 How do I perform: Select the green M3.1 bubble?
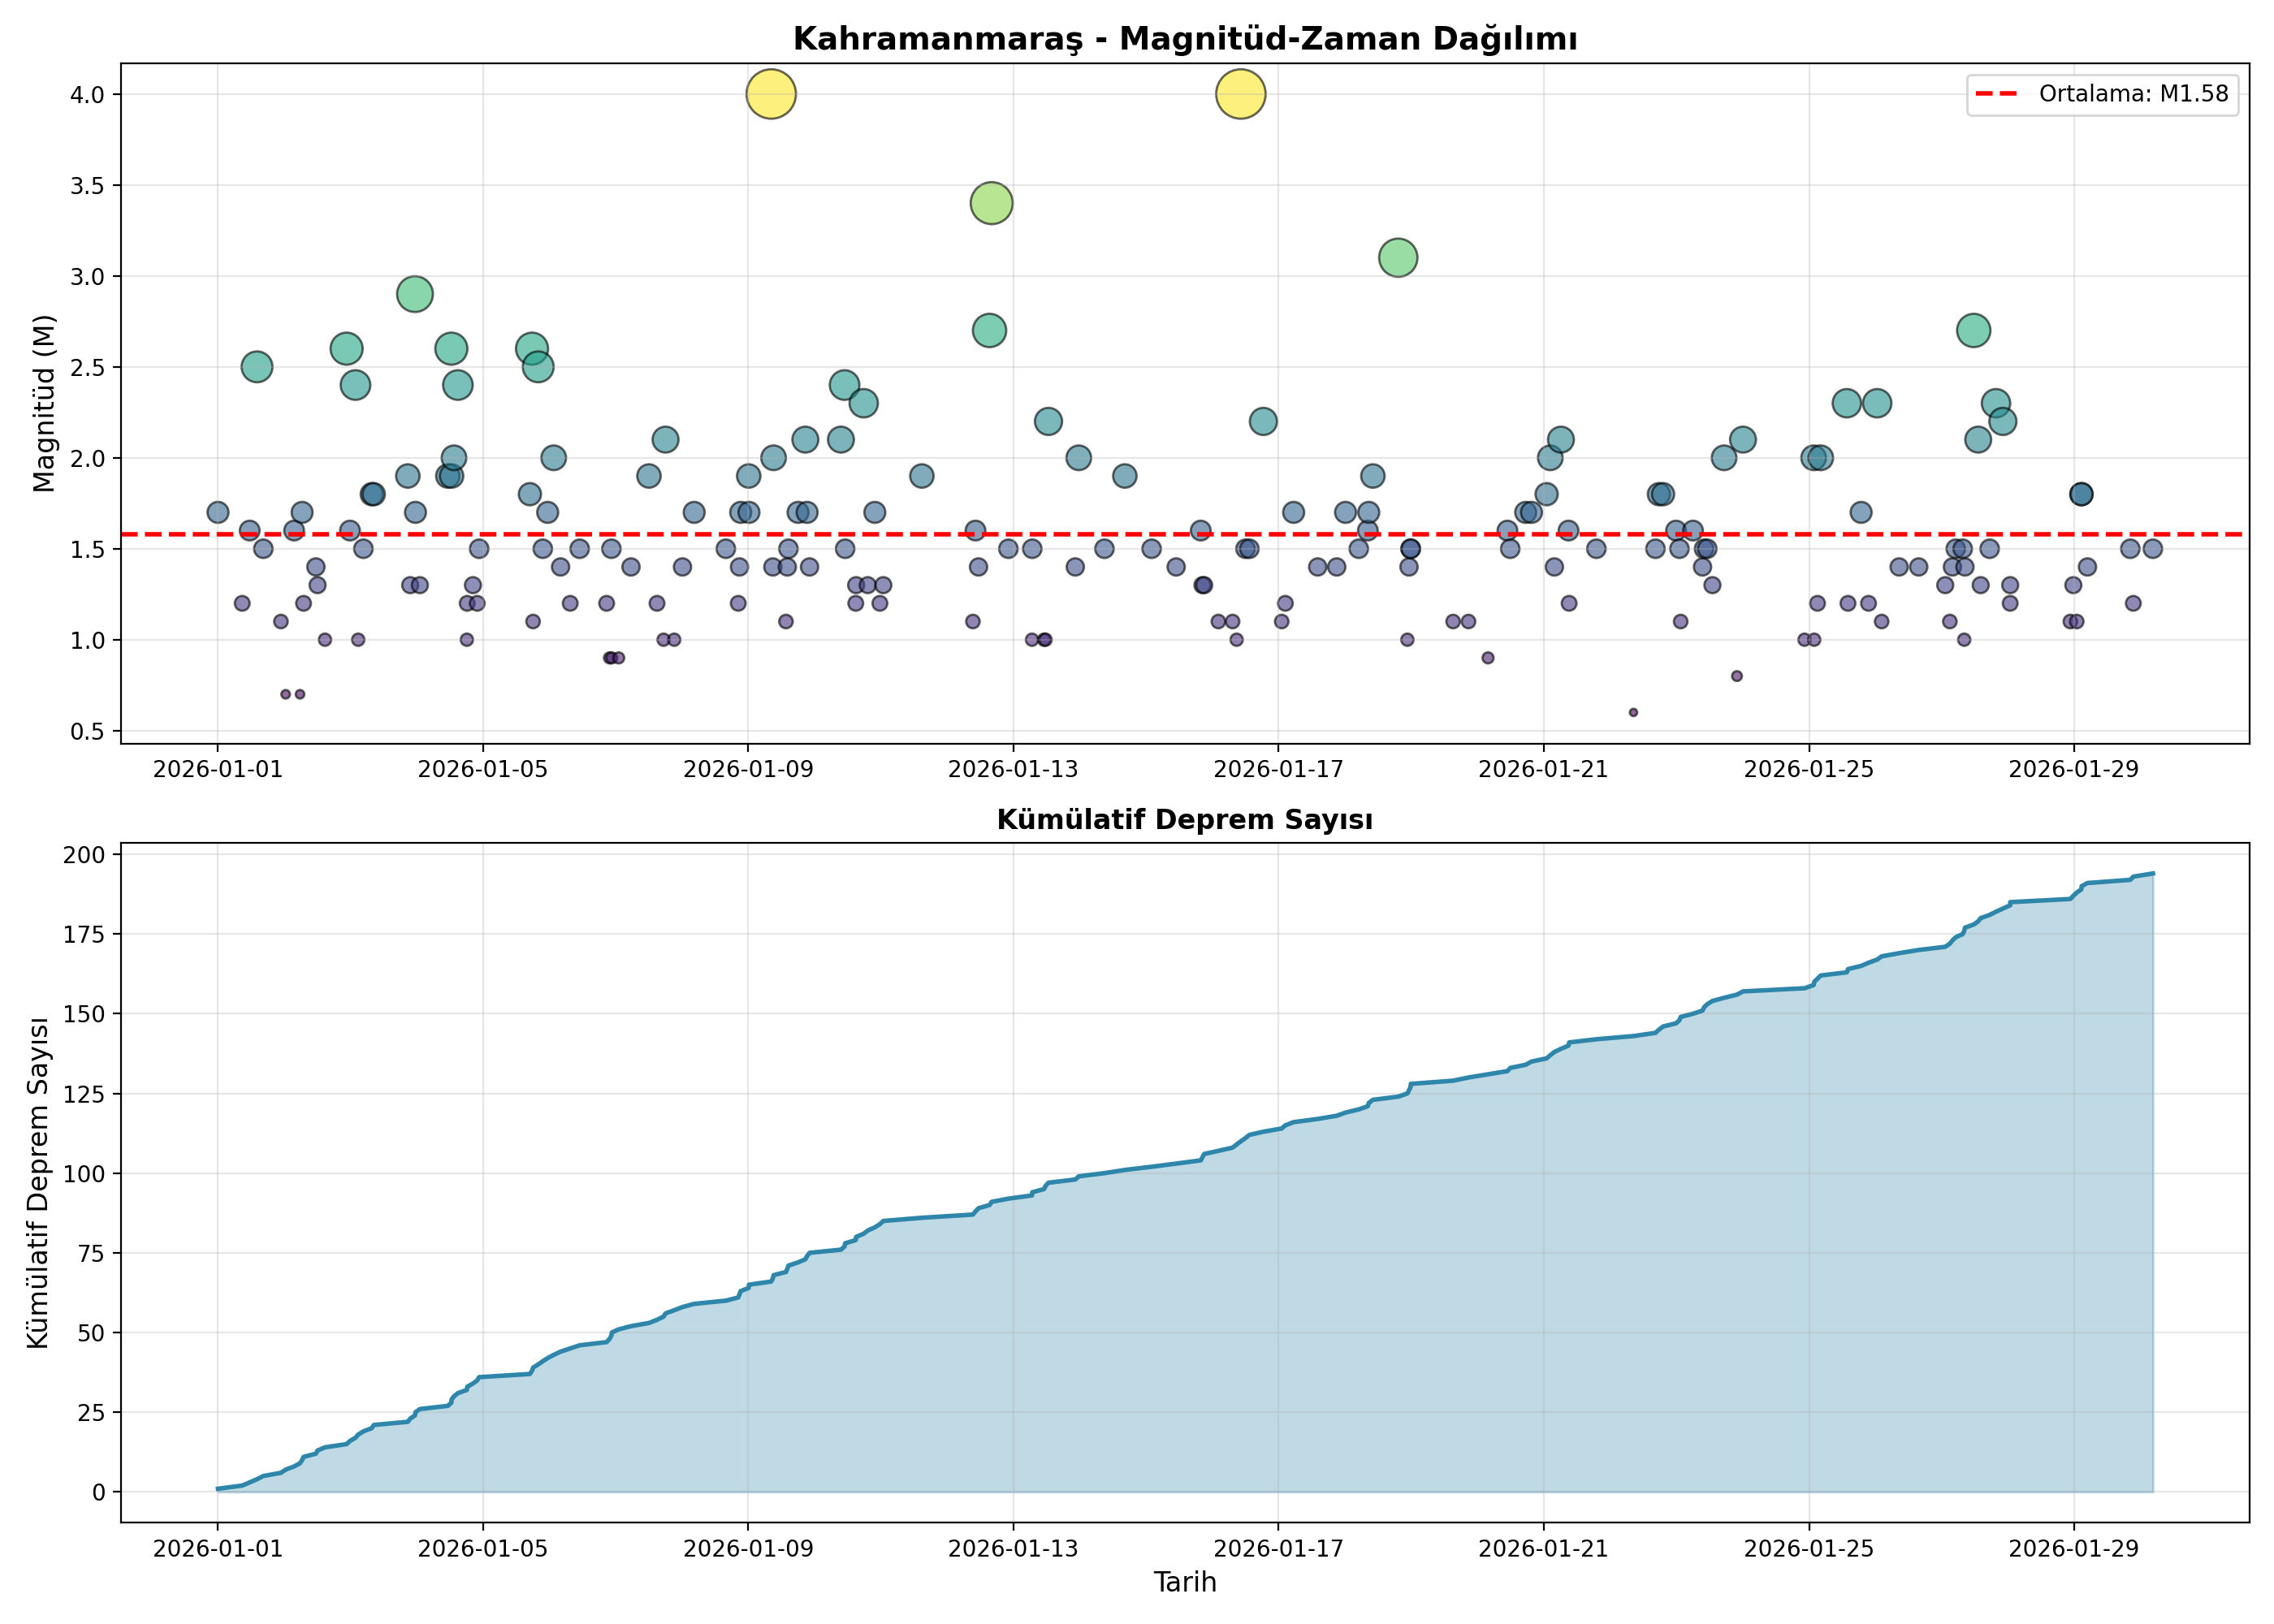pos(1398,258)
